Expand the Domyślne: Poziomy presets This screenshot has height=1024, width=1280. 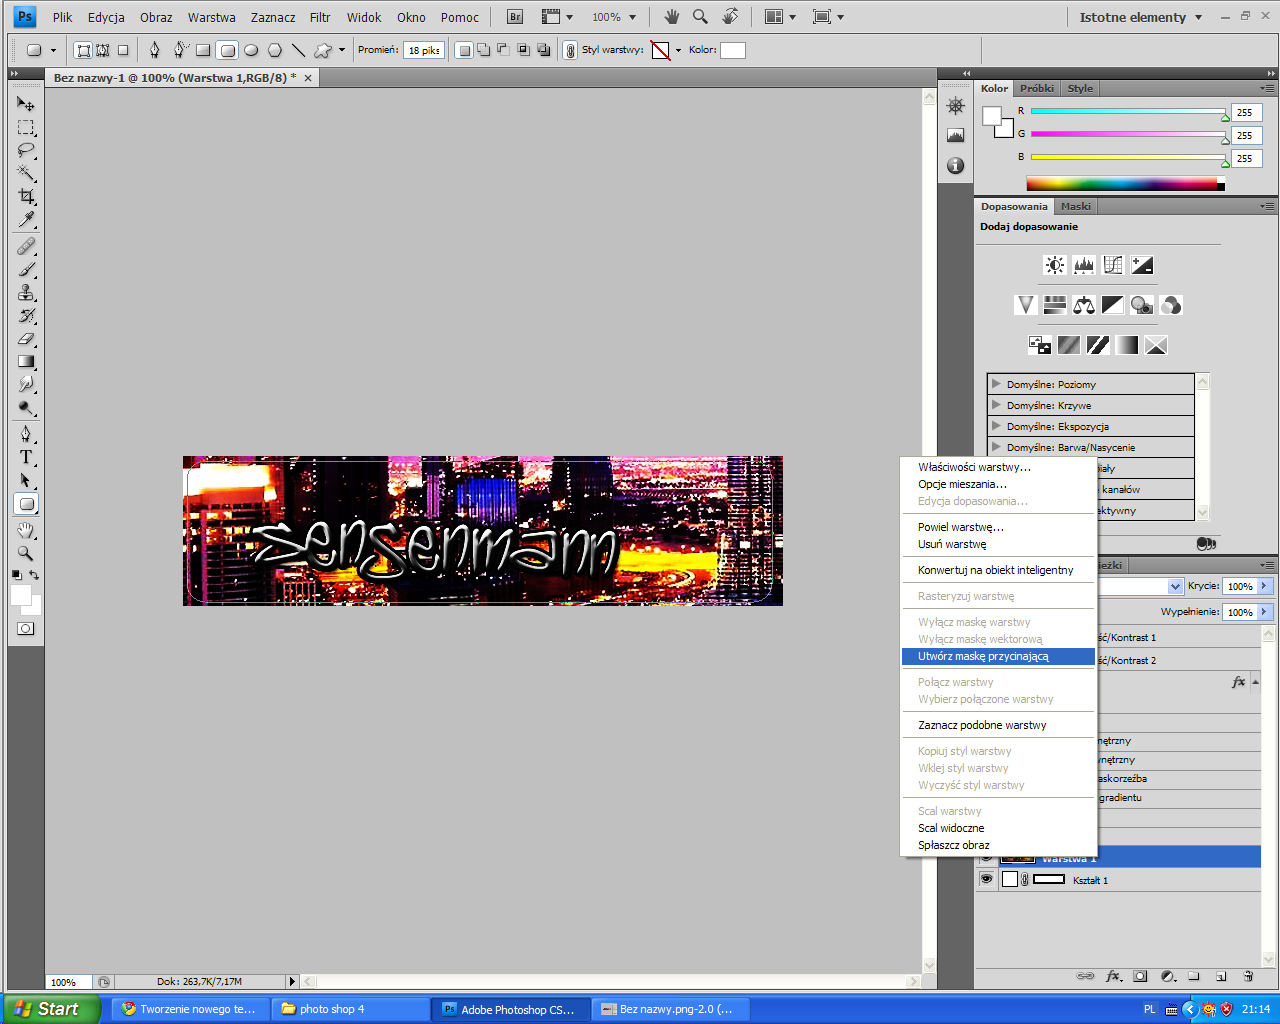pos(996,384)
